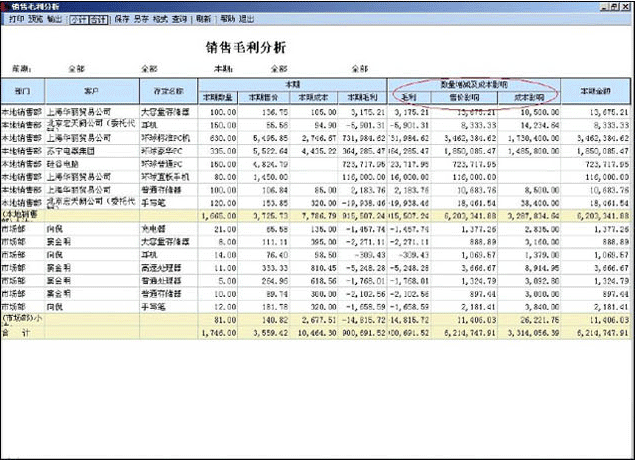This screenshot has height=460, width=635.
Task: Close the 销售毛利分析 window
Action: (x=626, y=7)
